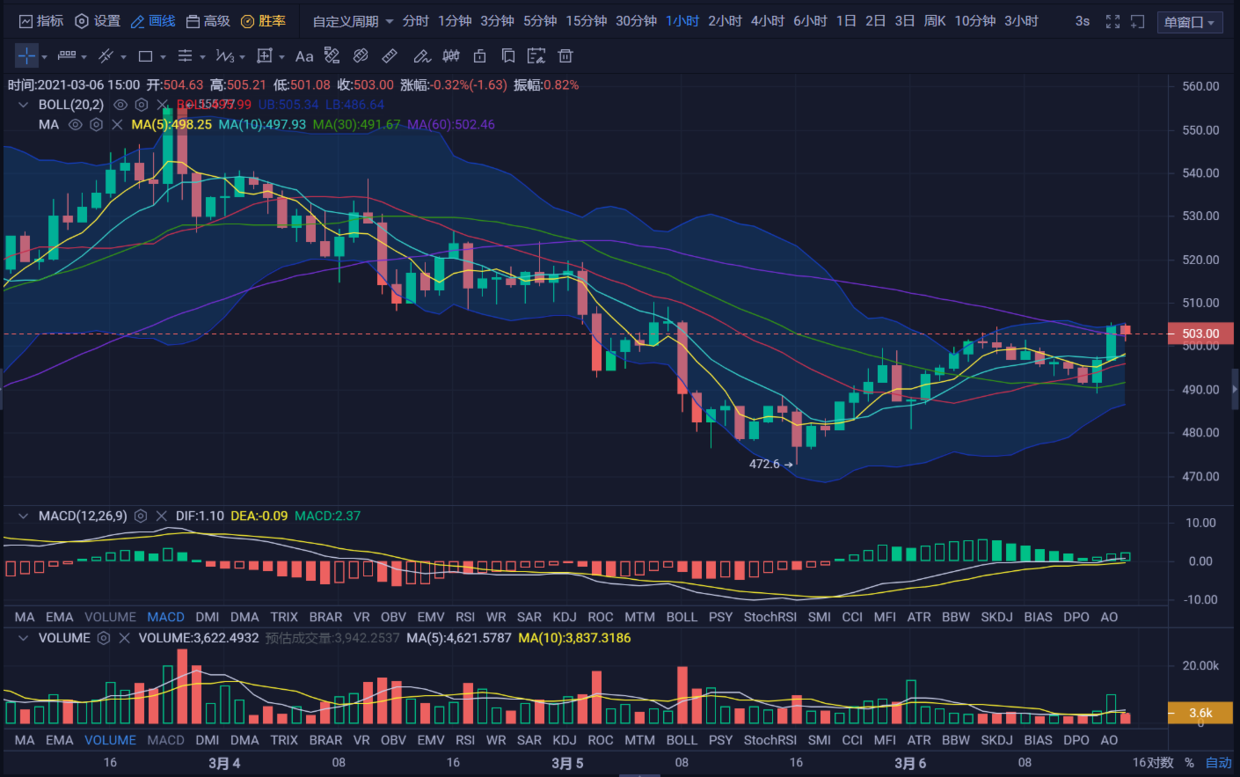Expand the 单窗口 window layout dropdown
Screen dimensions: 1240x777
coord(1189,22)
